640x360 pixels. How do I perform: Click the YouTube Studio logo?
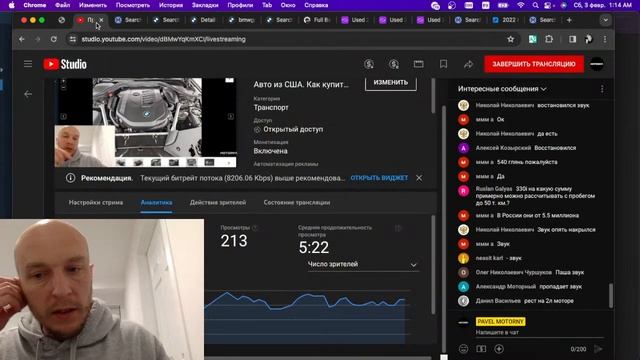pyautogui.click(x=65, y=64)
